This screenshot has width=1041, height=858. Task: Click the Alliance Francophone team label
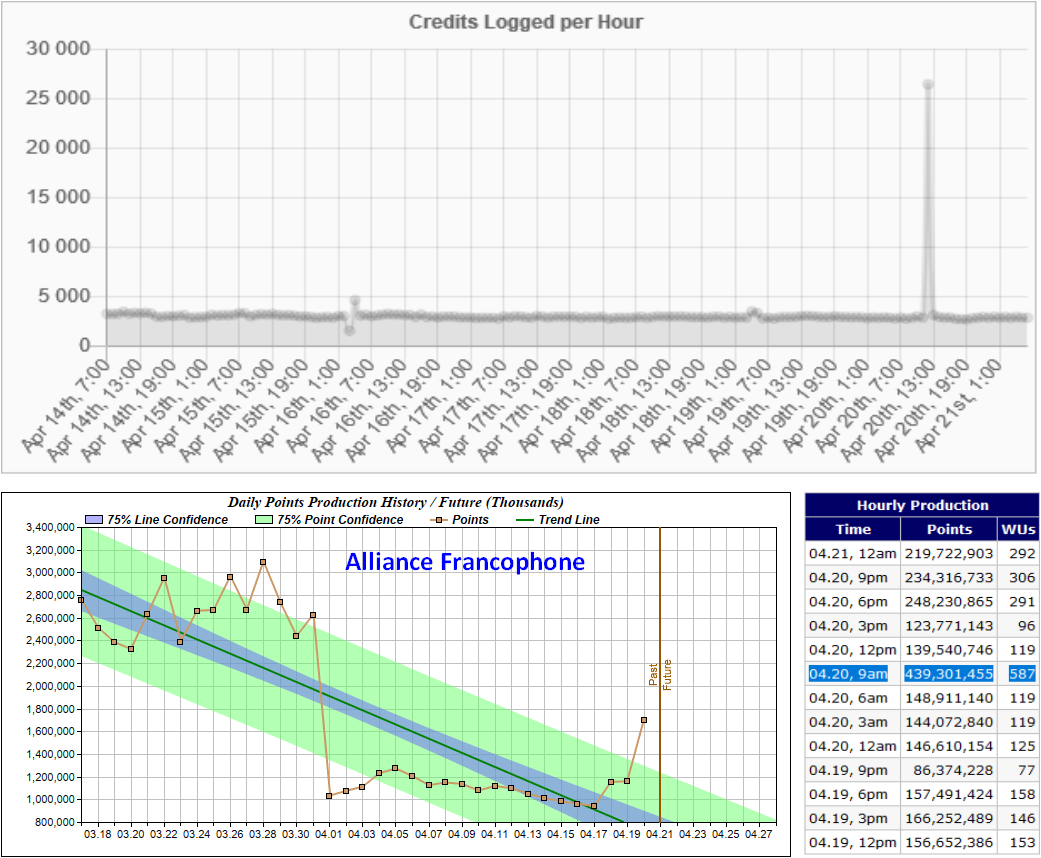coord(465,562)
